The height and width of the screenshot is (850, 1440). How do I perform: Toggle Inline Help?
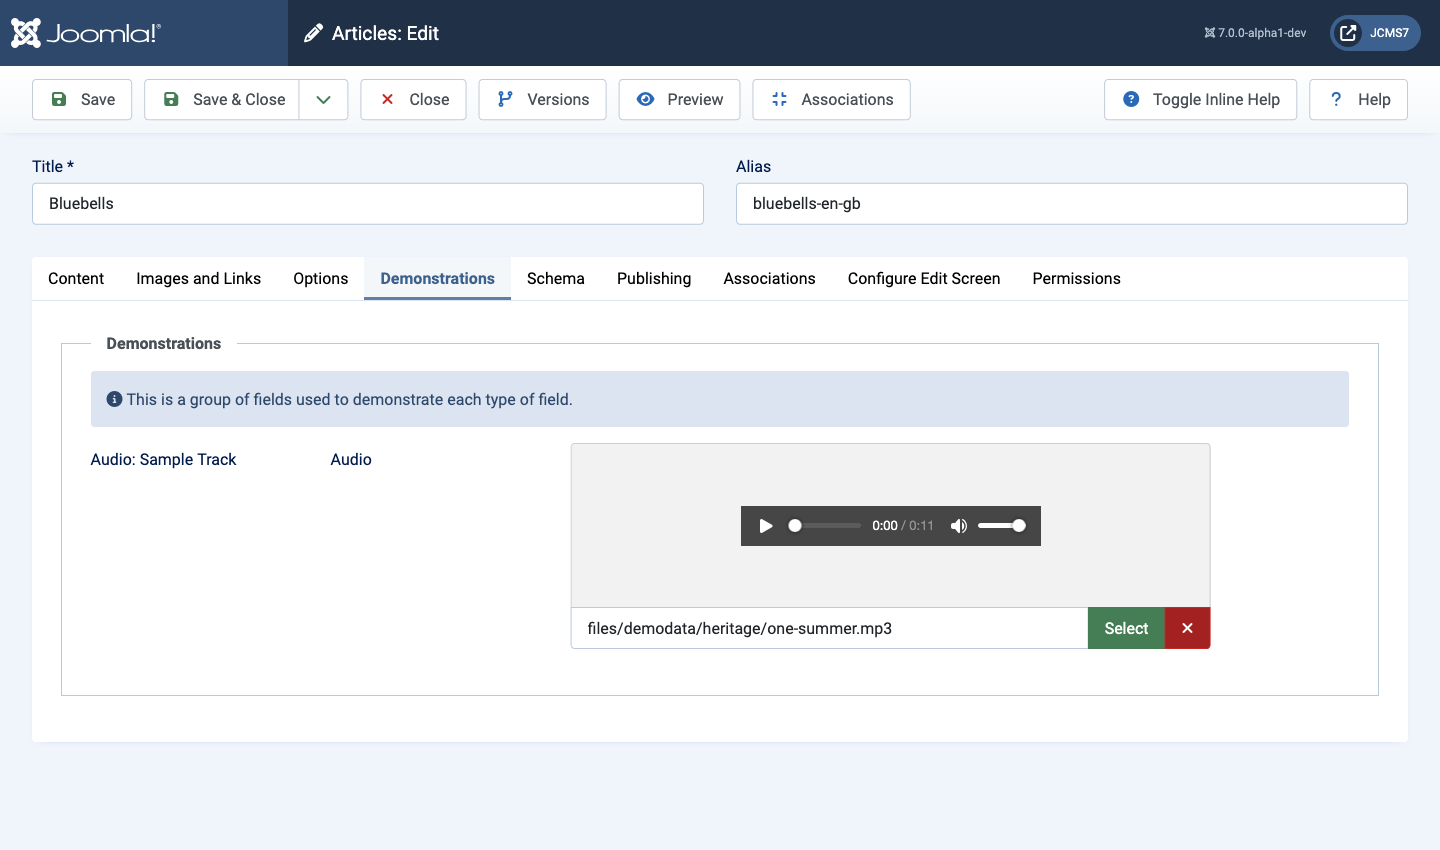1200,99
